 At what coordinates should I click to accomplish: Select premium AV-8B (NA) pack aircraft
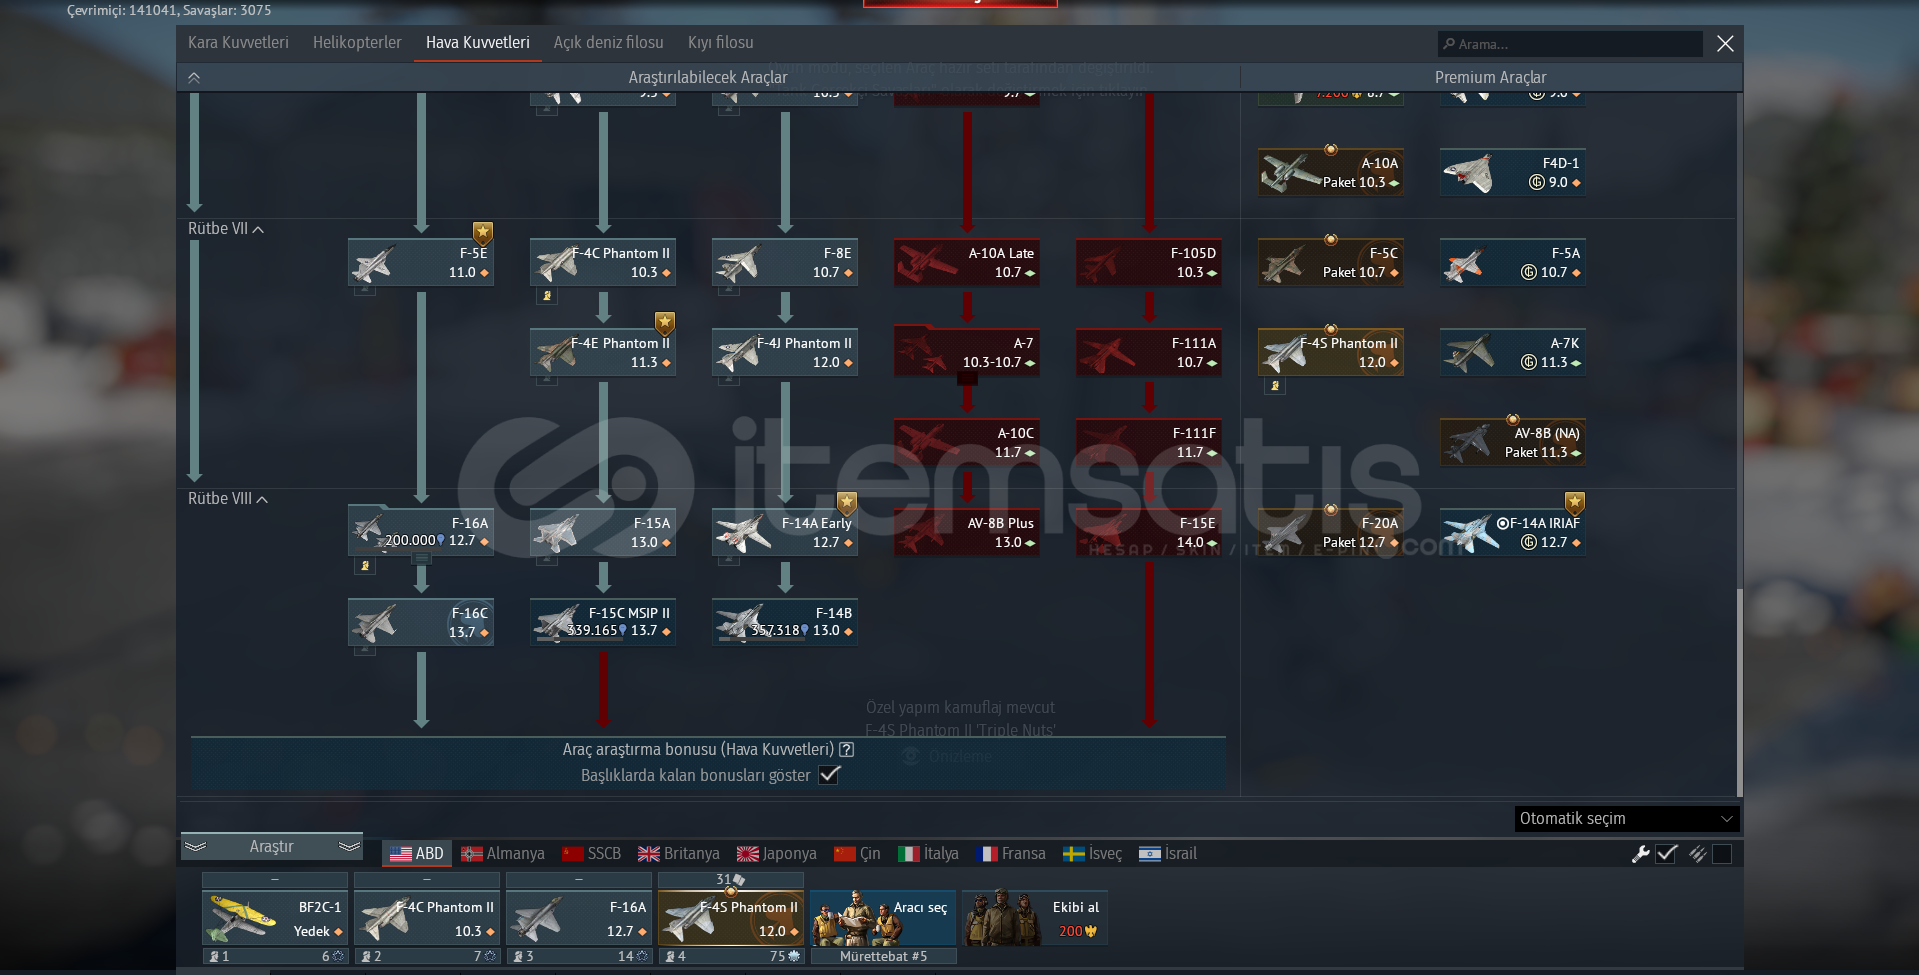coord(1513,442)
